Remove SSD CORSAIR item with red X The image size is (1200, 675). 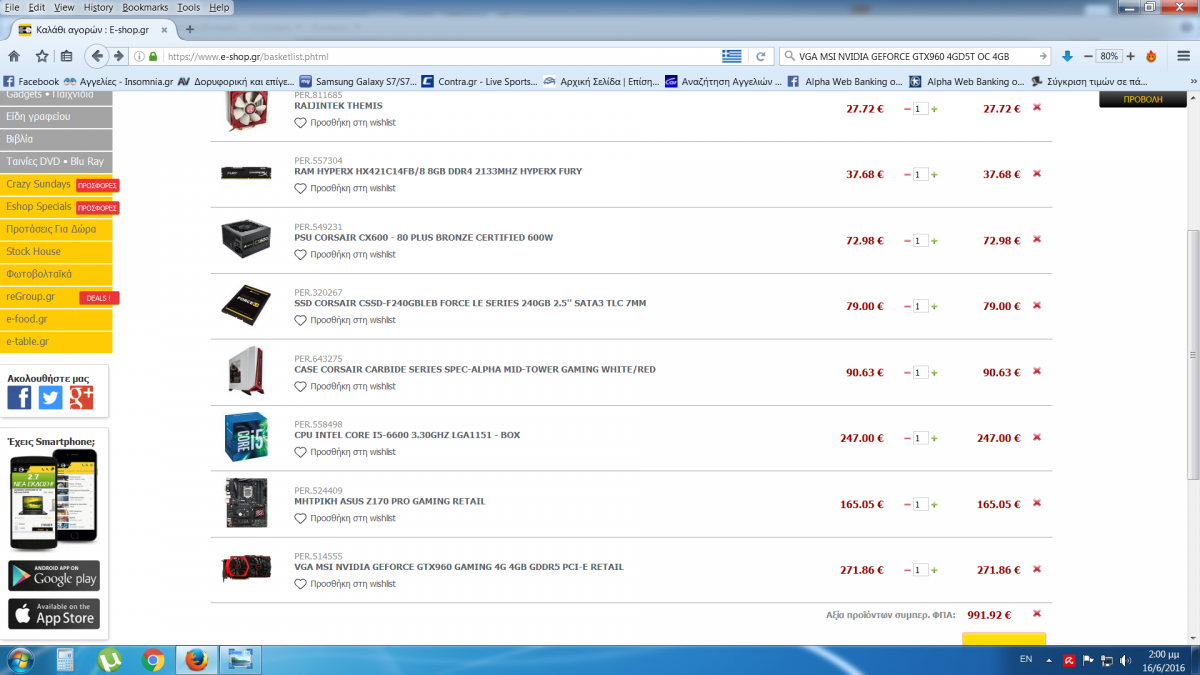click(x=1037, y=305)
